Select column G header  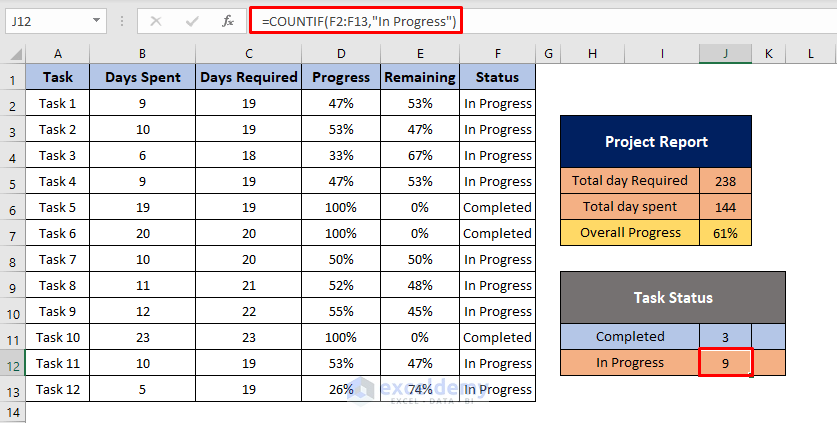point(548,53)
